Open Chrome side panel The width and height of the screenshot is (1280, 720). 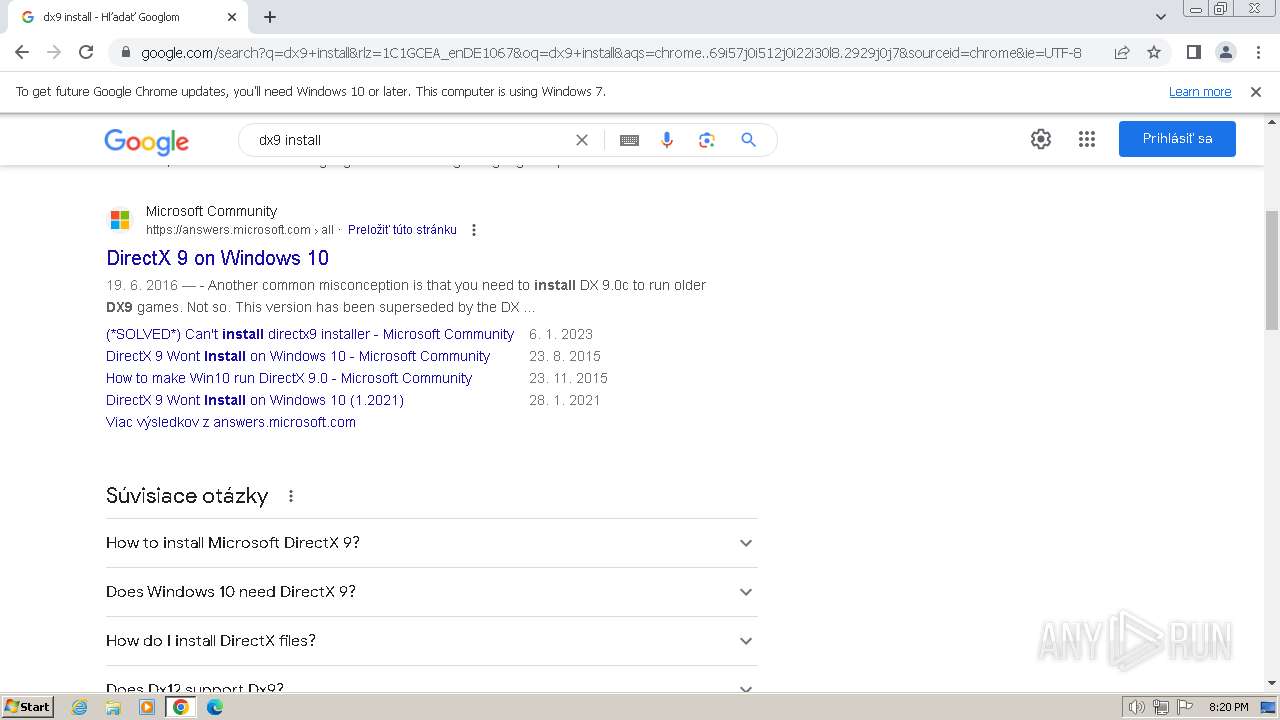click(x=1193, y=52)
